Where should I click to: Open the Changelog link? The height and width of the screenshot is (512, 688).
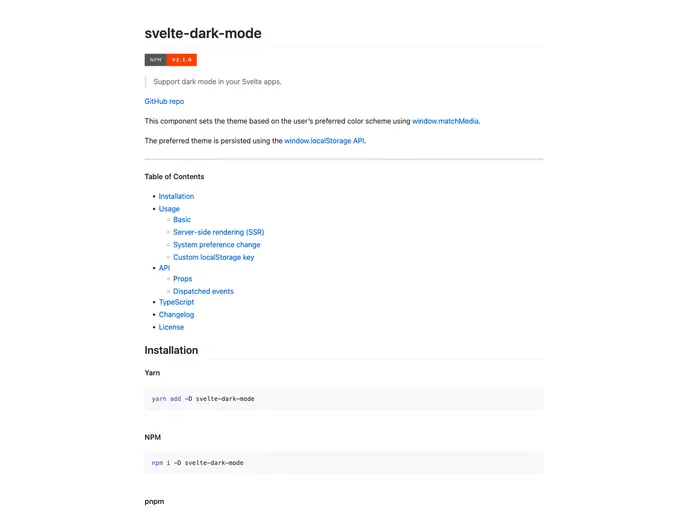(x=176, y=315)
